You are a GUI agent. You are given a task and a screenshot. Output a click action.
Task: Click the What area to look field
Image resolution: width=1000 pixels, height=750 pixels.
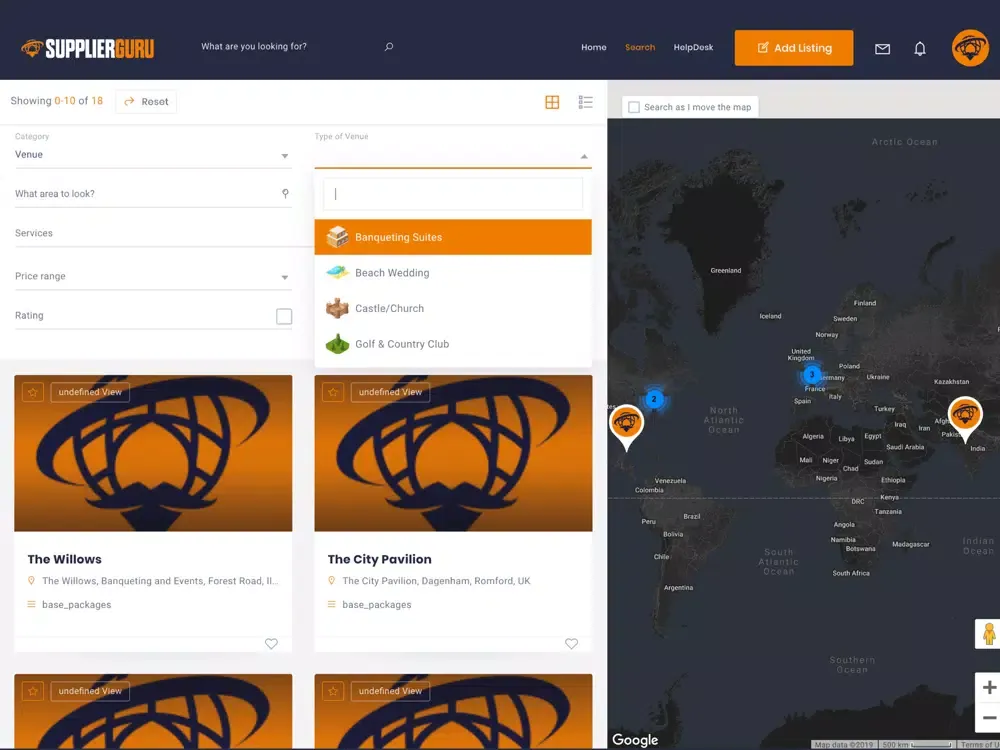pyautogui.click(x=153, y=194)
